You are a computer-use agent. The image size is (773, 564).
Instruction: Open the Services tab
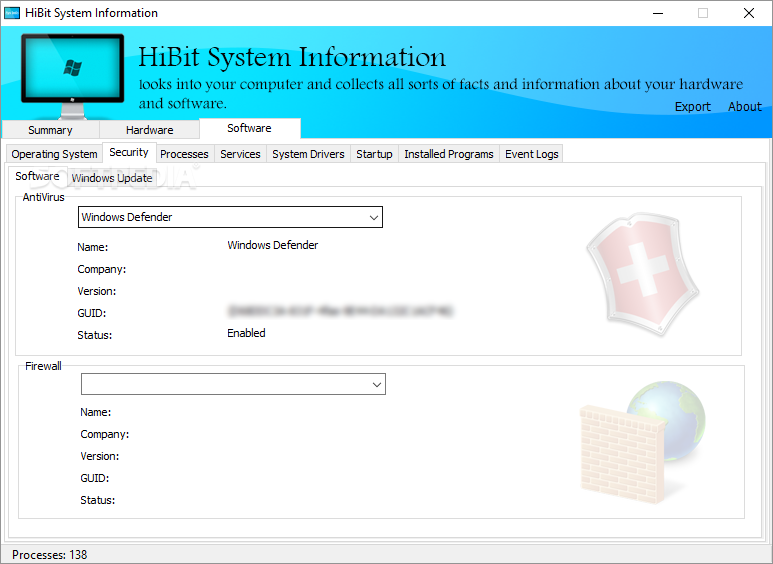click(x=240, y=154)
